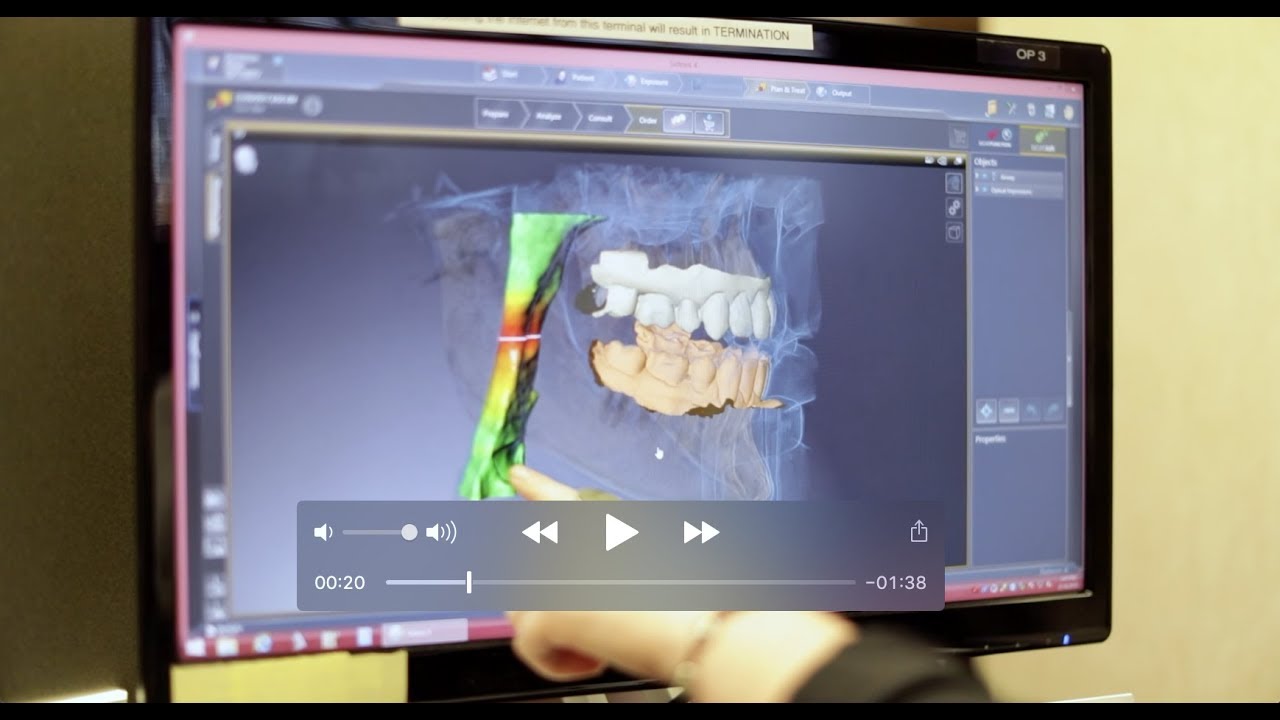Rewind the video
1280x720 pixels.
tap(540, 533)
